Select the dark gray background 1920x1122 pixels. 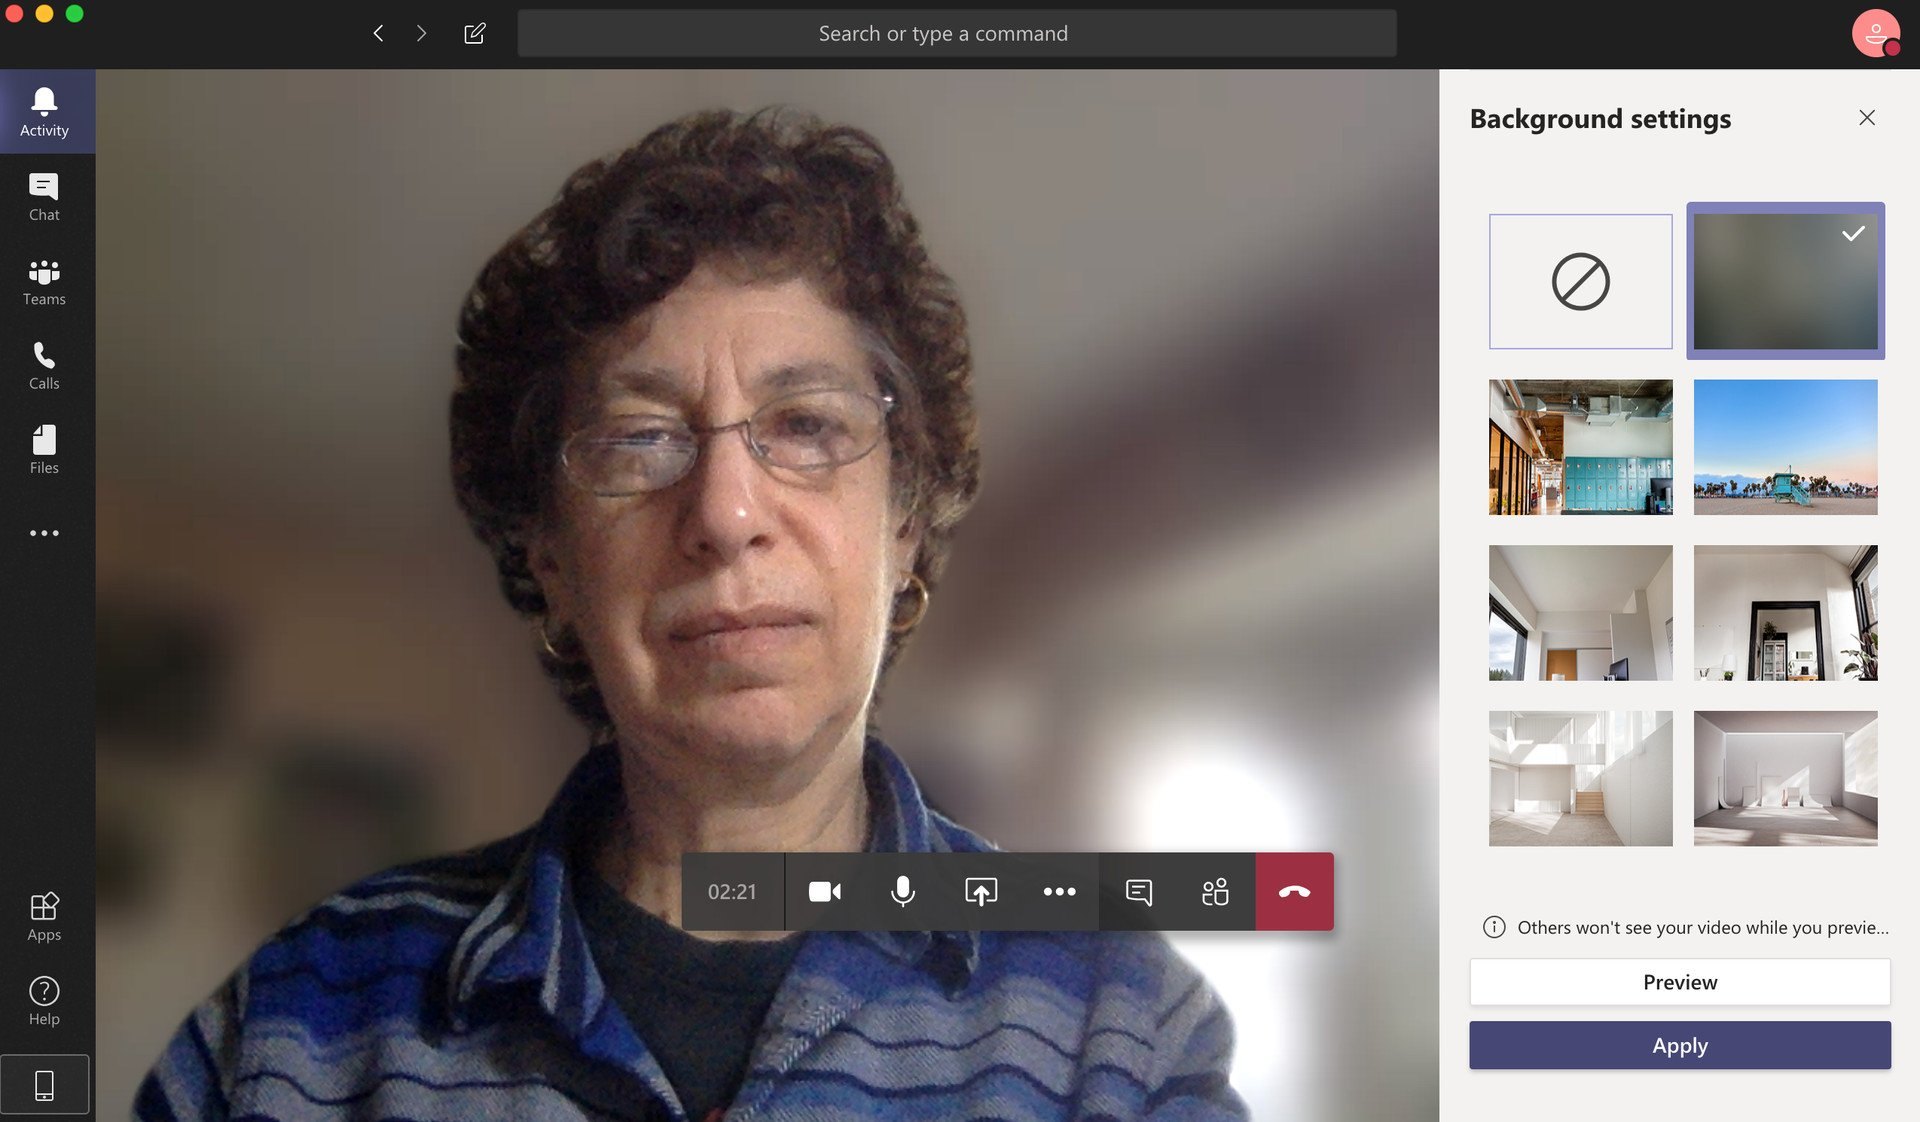click(x=1785, y=280)
